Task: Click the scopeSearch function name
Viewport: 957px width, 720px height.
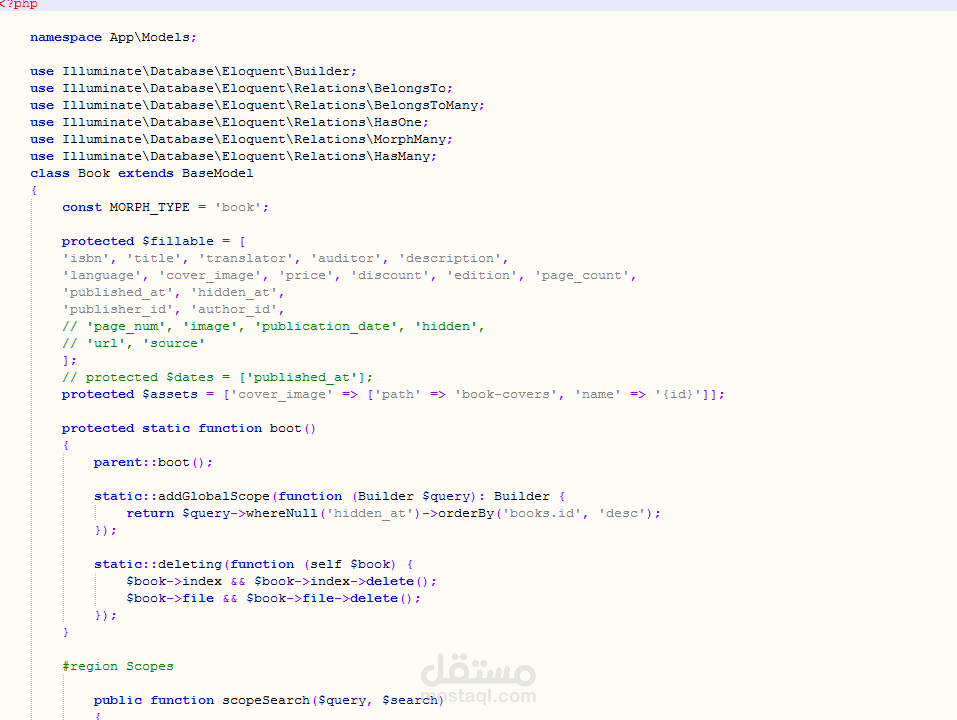Action: pyautogui.click(x=265, y=700)
